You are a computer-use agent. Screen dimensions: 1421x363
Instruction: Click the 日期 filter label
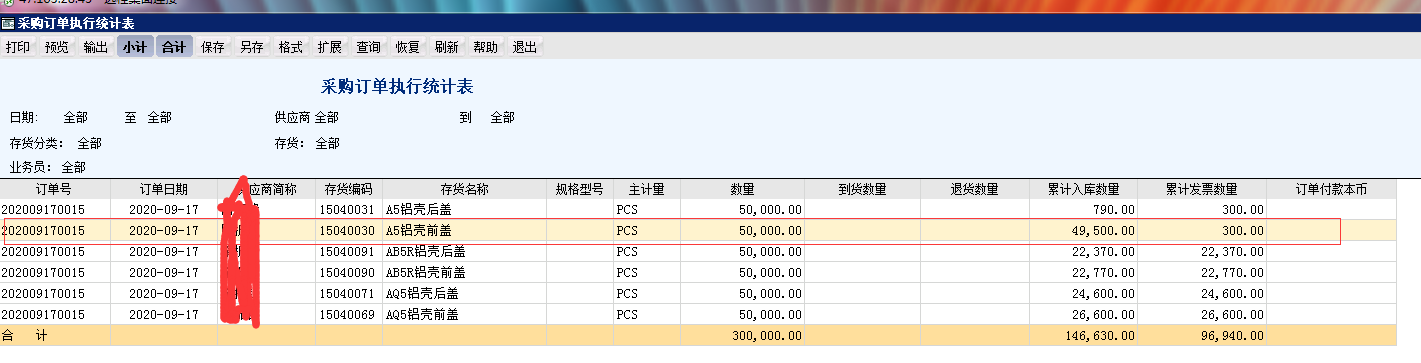tap(23, 118)
